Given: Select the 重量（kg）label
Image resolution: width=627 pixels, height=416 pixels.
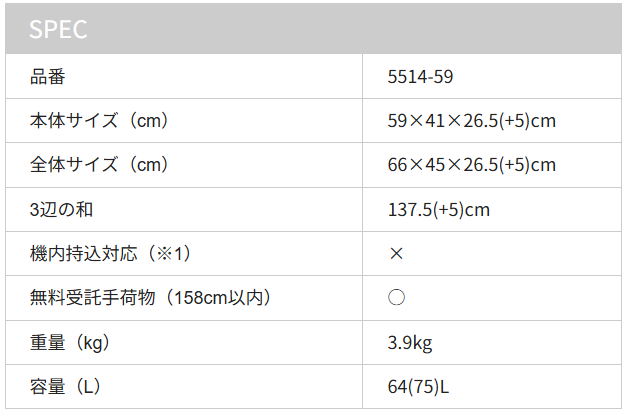Looking at the screenshot, I should tap(70, 343).
